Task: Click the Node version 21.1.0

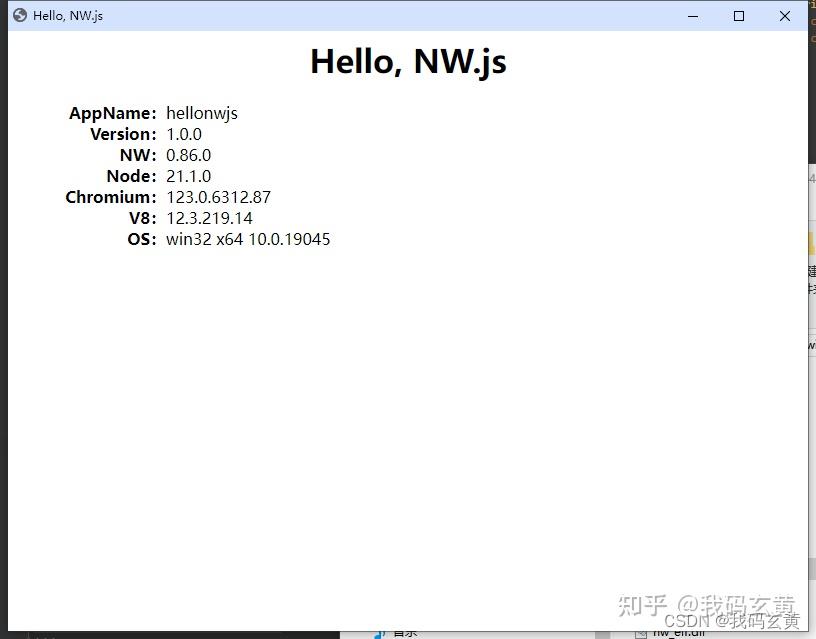Action: click(189, 176)
